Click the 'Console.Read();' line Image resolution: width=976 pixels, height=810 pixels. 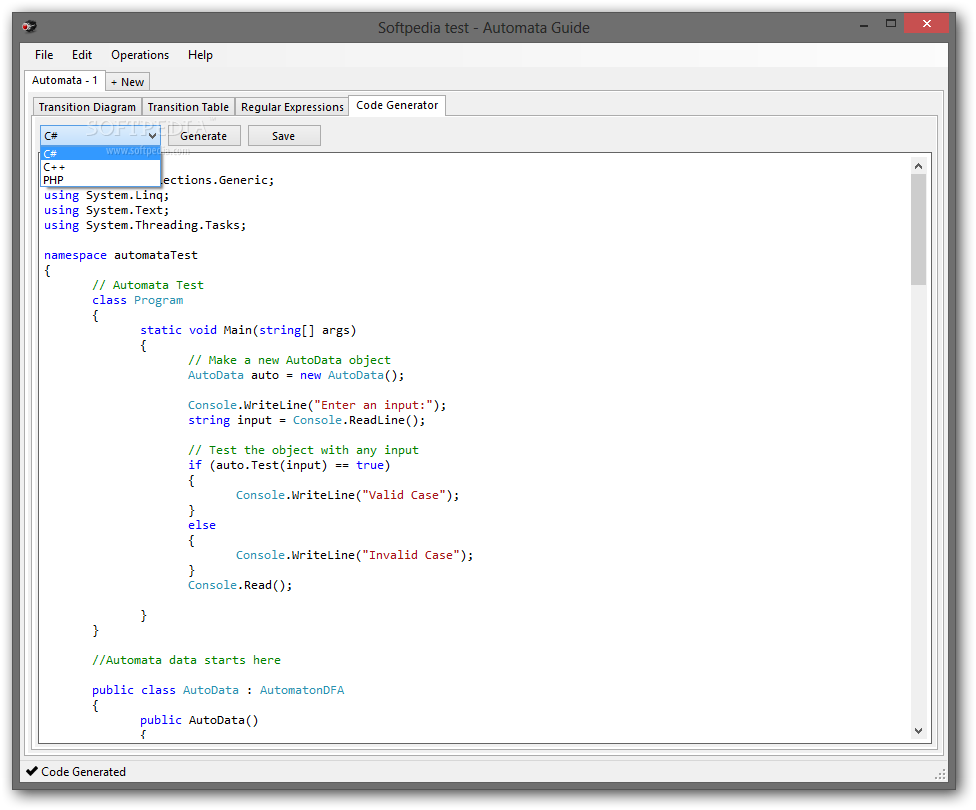click(x=240, y=585)
